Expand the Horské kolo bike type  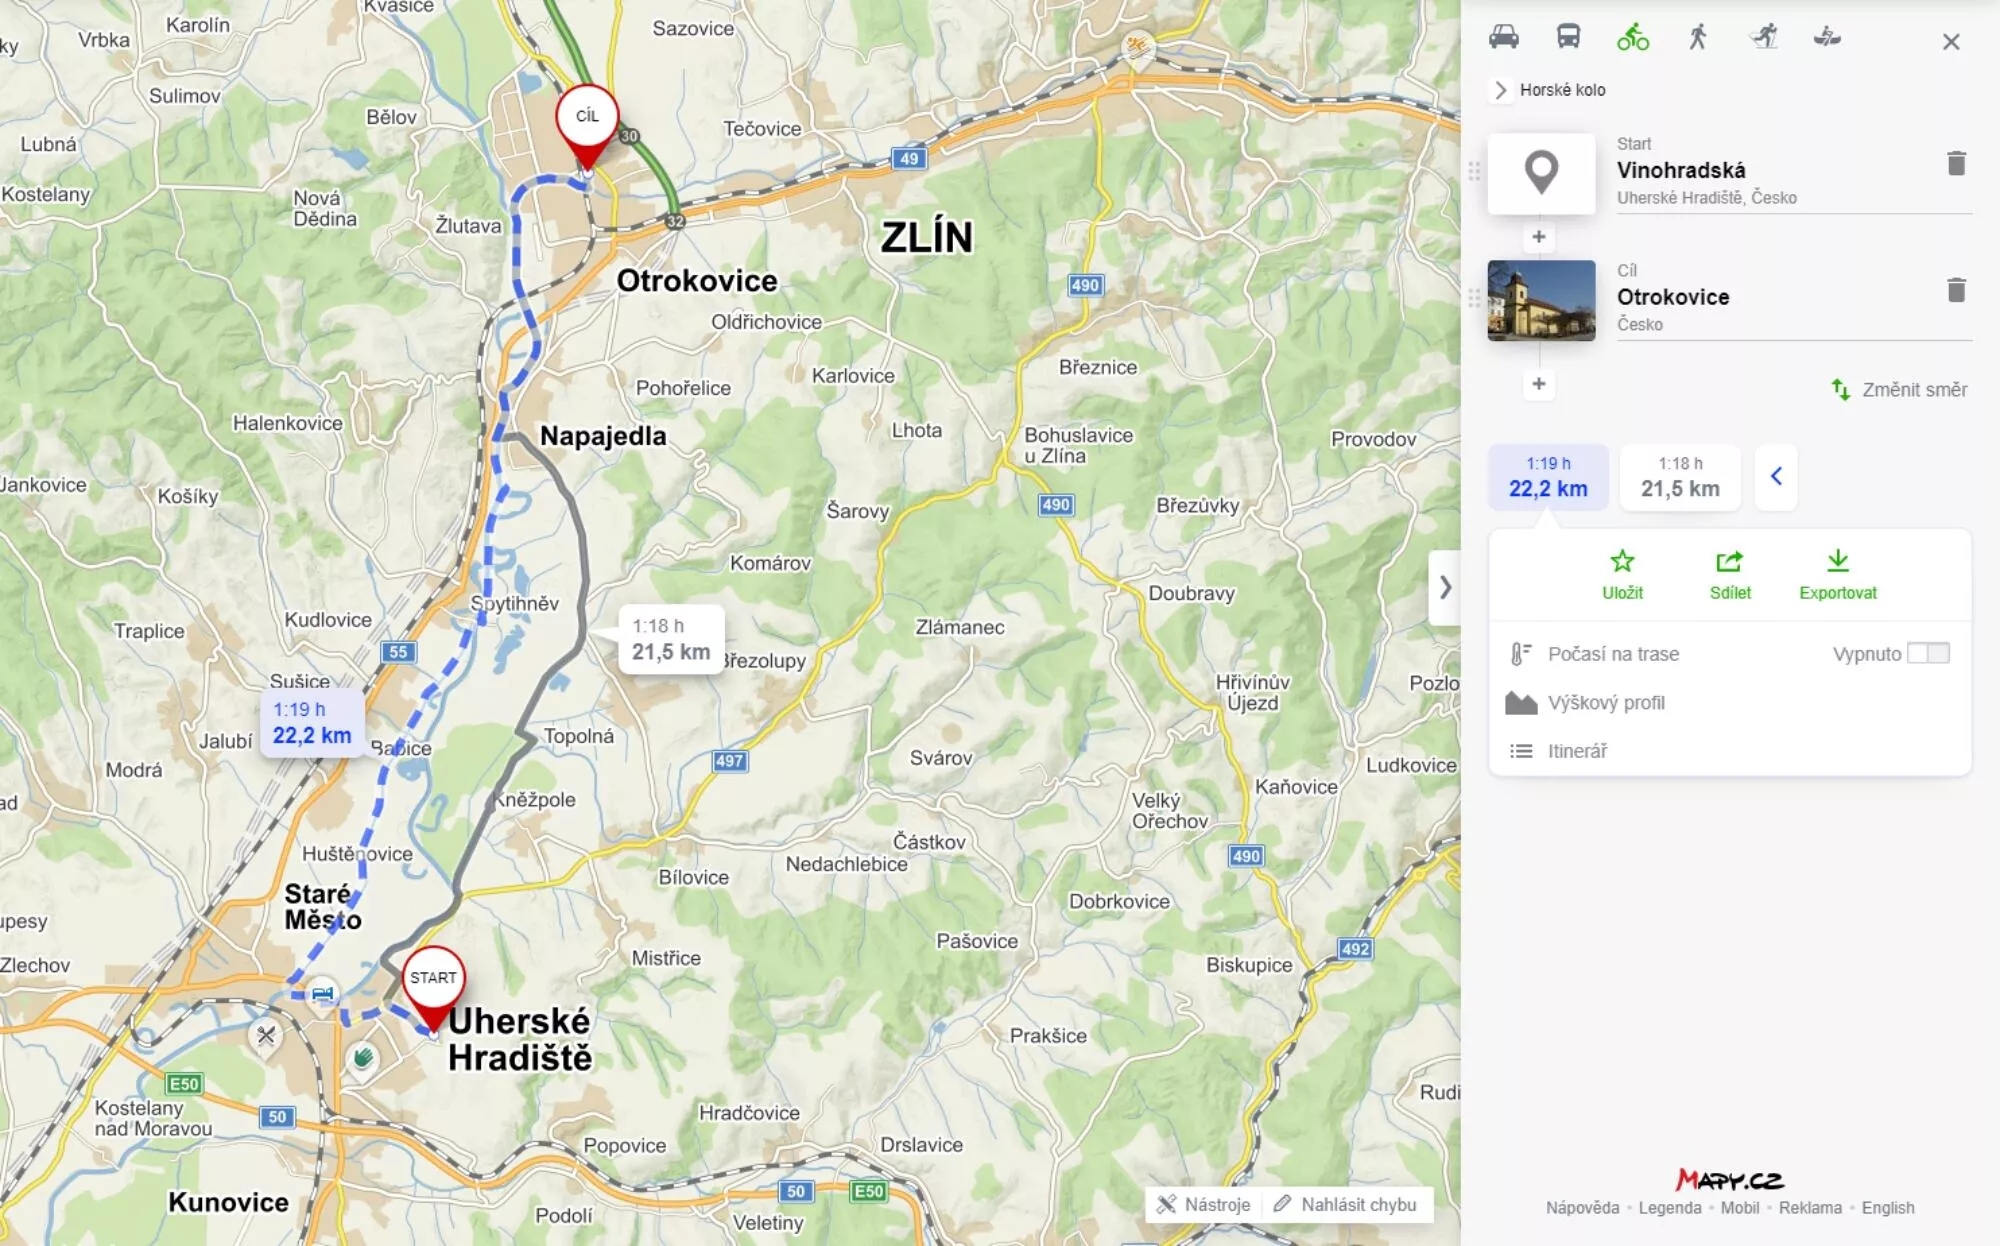tap(1550, 90)
